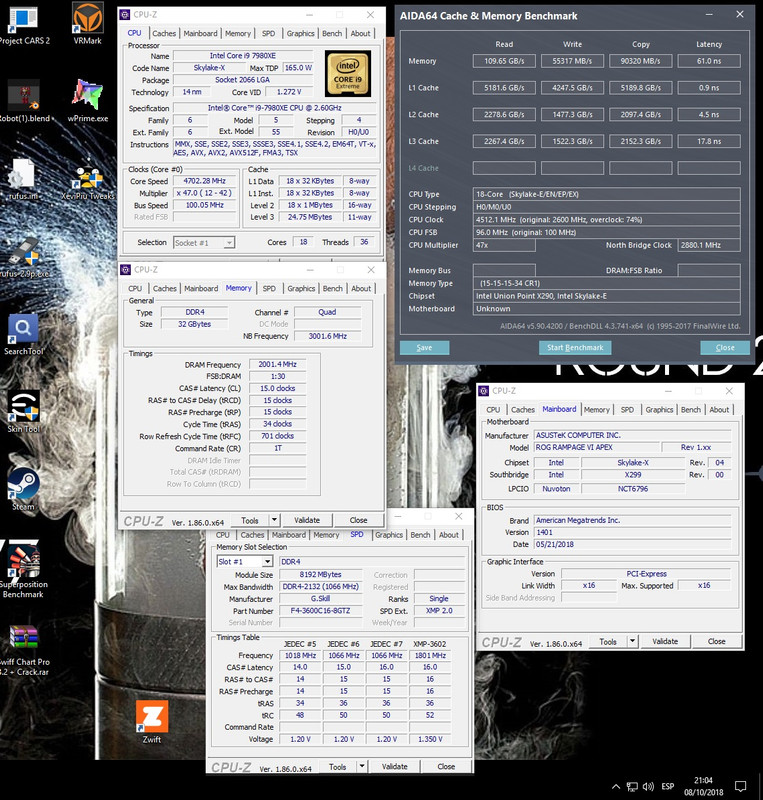
Task: Open the Superposition Benchmark shortcut
Action: point(23,571)
